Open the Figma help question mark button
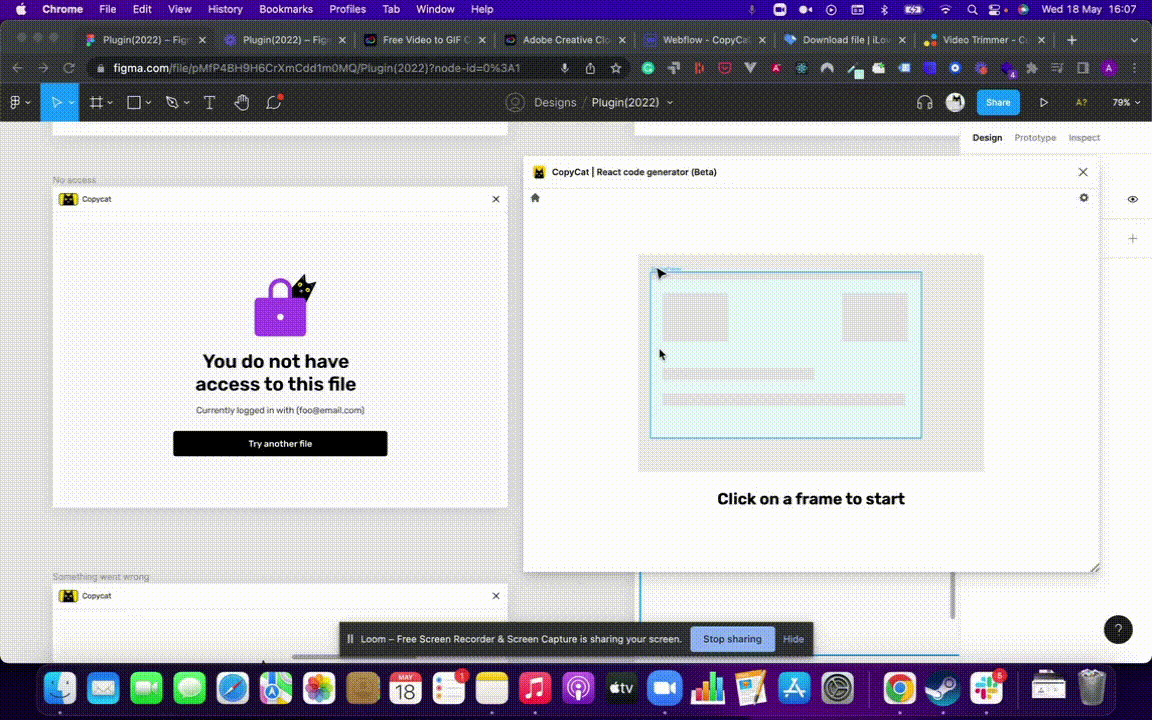This screenshot has height=720, width=1152. (1118, 630)
